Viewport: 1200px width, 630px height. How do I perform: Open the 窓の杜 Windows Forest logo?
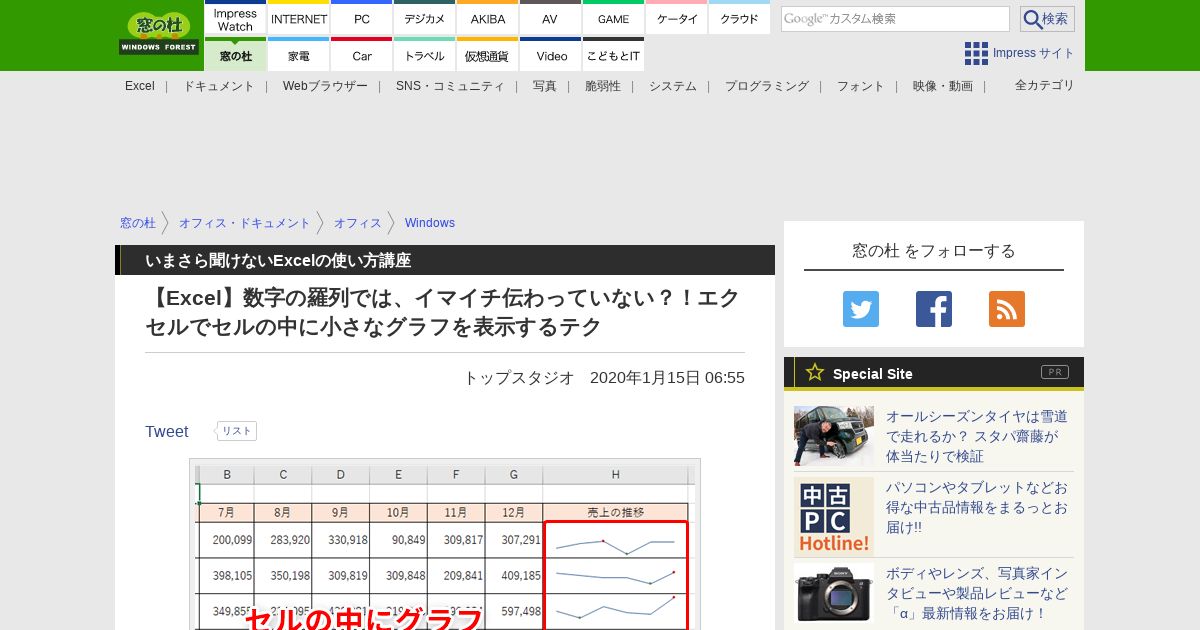159,34
